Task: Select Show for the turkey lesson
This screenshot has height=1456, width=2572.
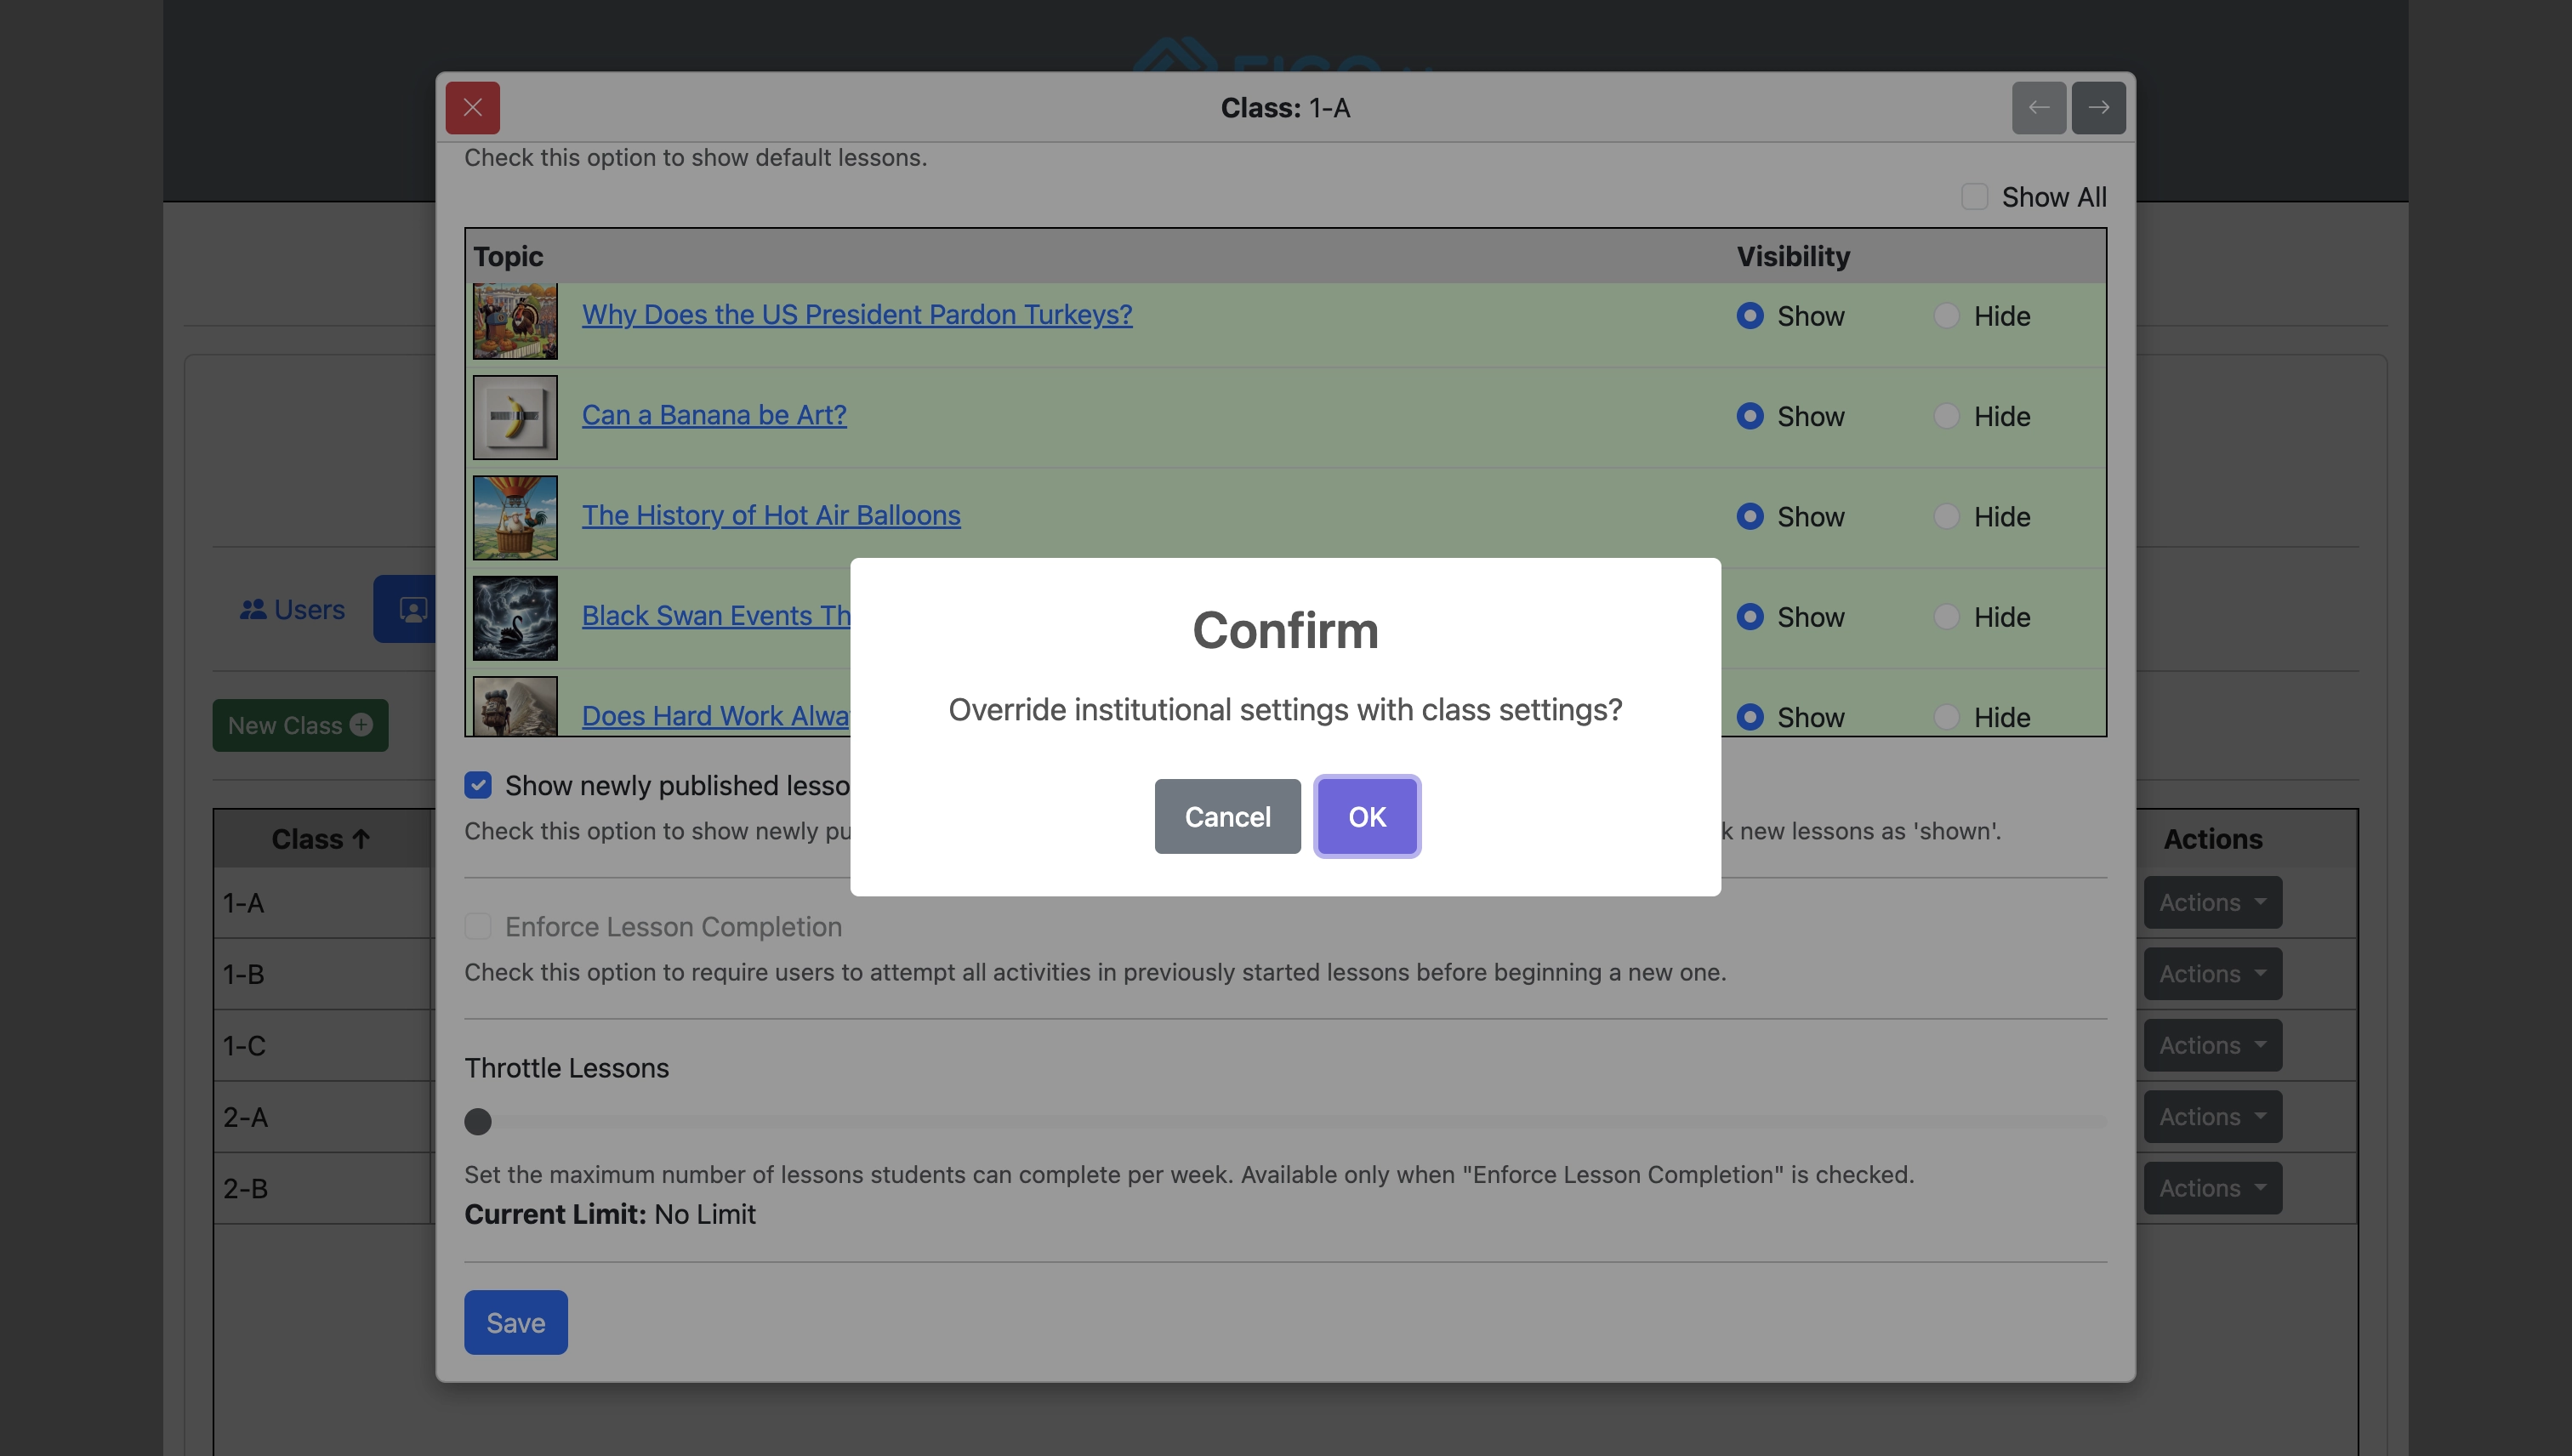Action: [x=1750, y=315]
